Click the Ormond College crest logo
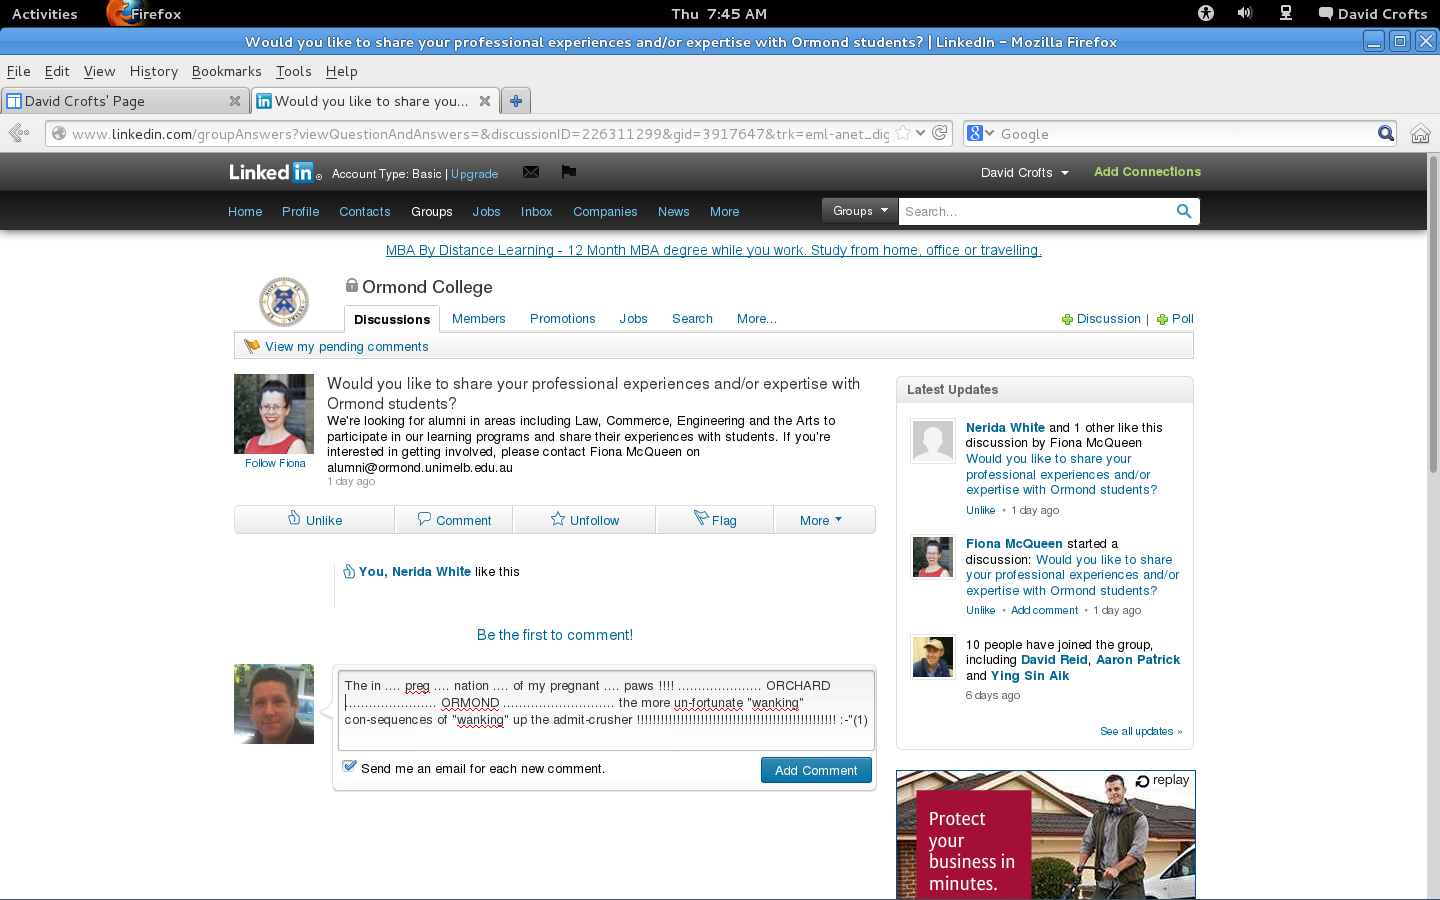This screenshot has height=900, width=1440. [x=284, y=301]
